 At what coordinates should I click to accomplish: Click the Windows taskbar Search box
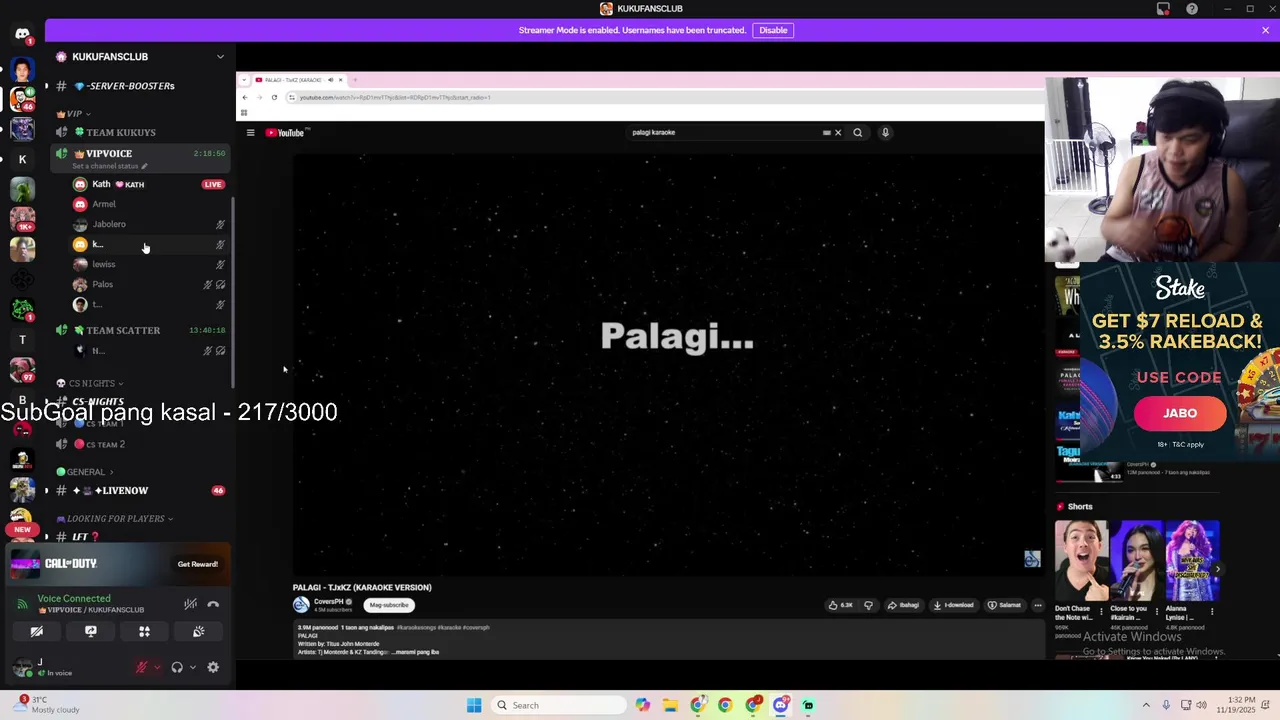[x=560, y=705]
